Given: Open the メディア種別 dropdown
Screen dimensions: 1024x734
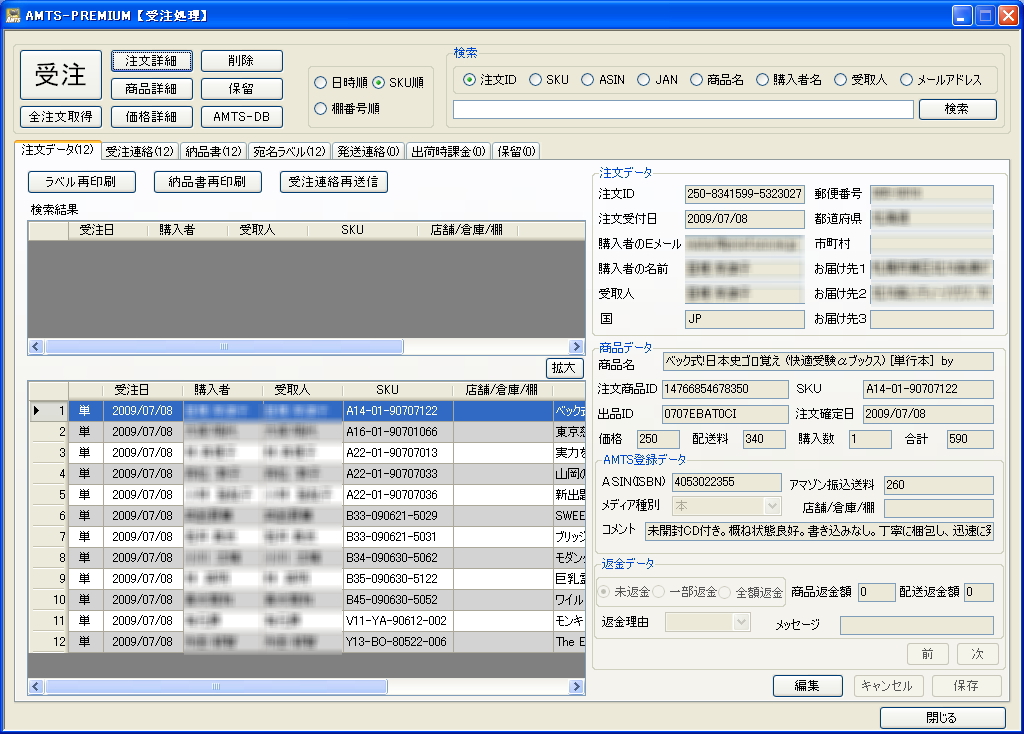Looking at the screenshot, I should coord(773,505).
